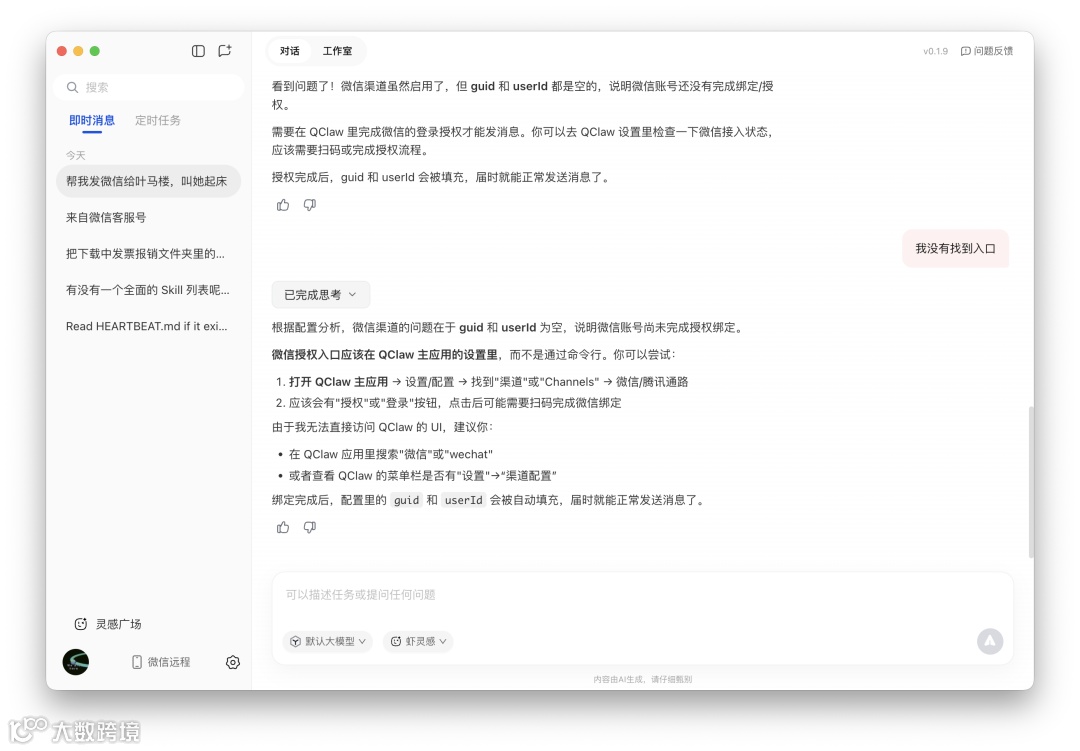Start a new chat with compose icon
Screen dimensions: 1080x751
[225, 51]
